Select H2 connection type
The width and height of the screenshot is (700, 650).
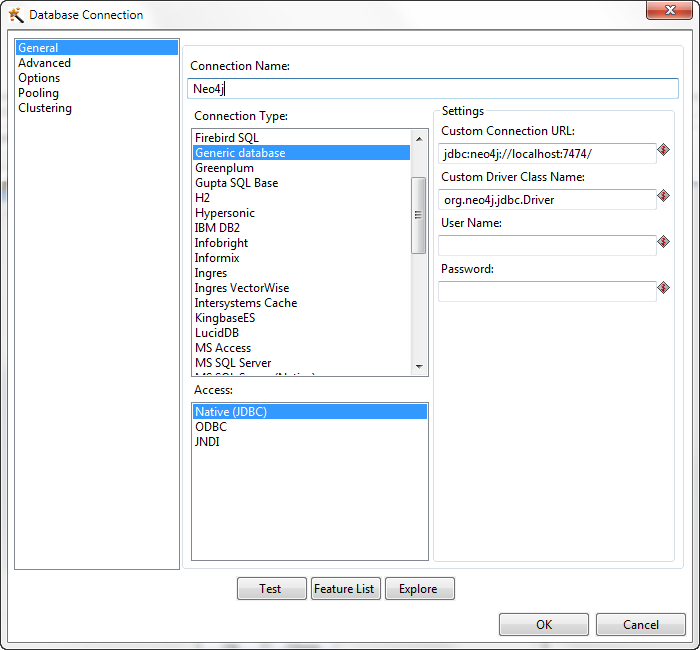[x=301, y=198]
